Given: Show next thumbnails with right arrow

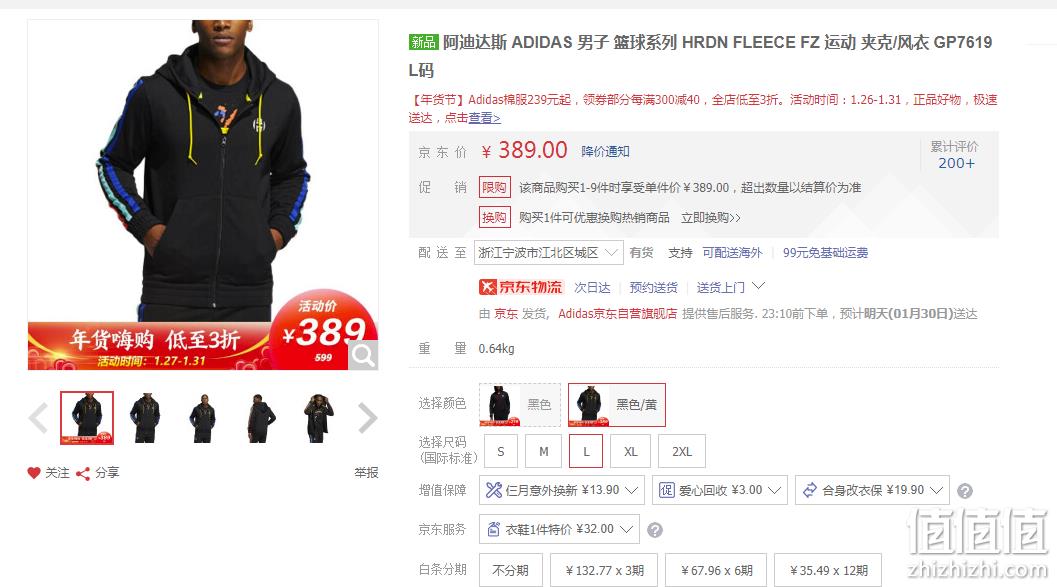Looking at the screenshot, I should 367,418.
